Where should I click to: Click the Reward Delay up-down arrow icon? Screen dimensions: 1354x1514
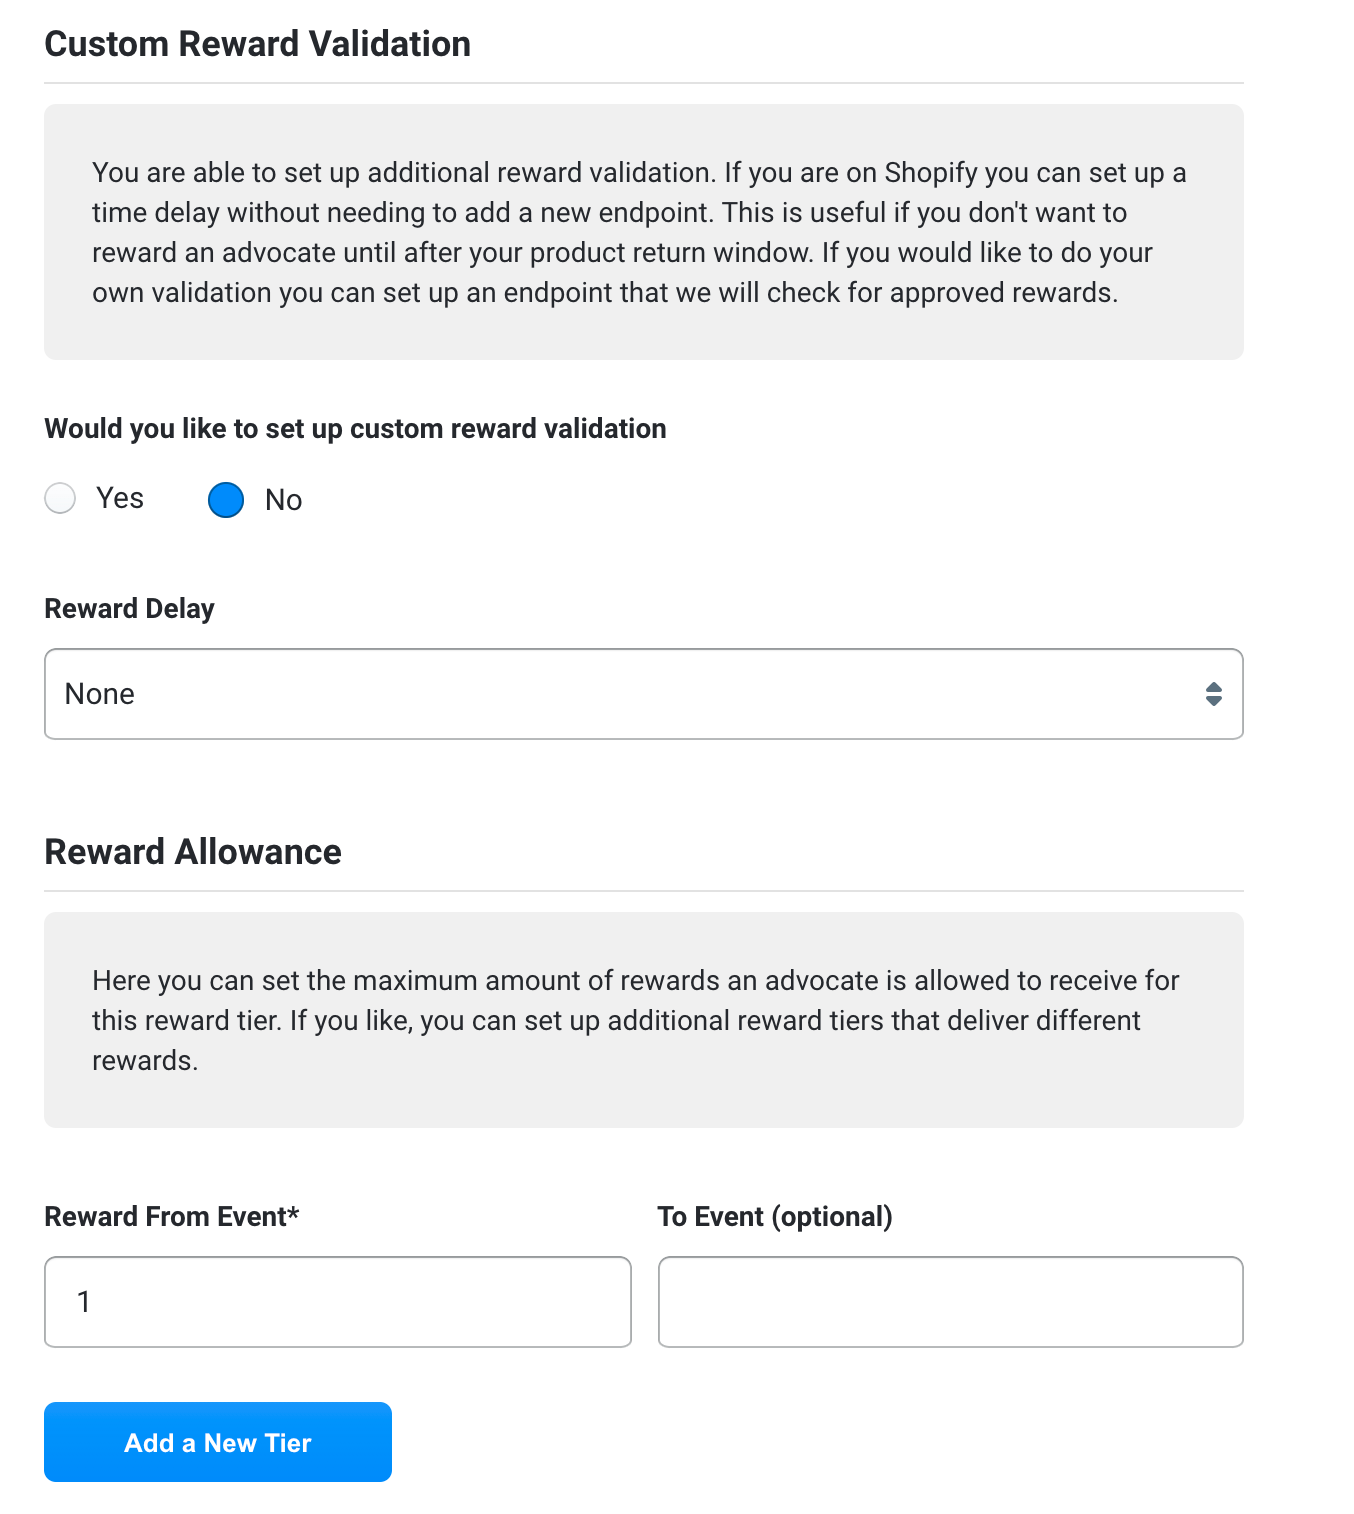click(1213, 694)
